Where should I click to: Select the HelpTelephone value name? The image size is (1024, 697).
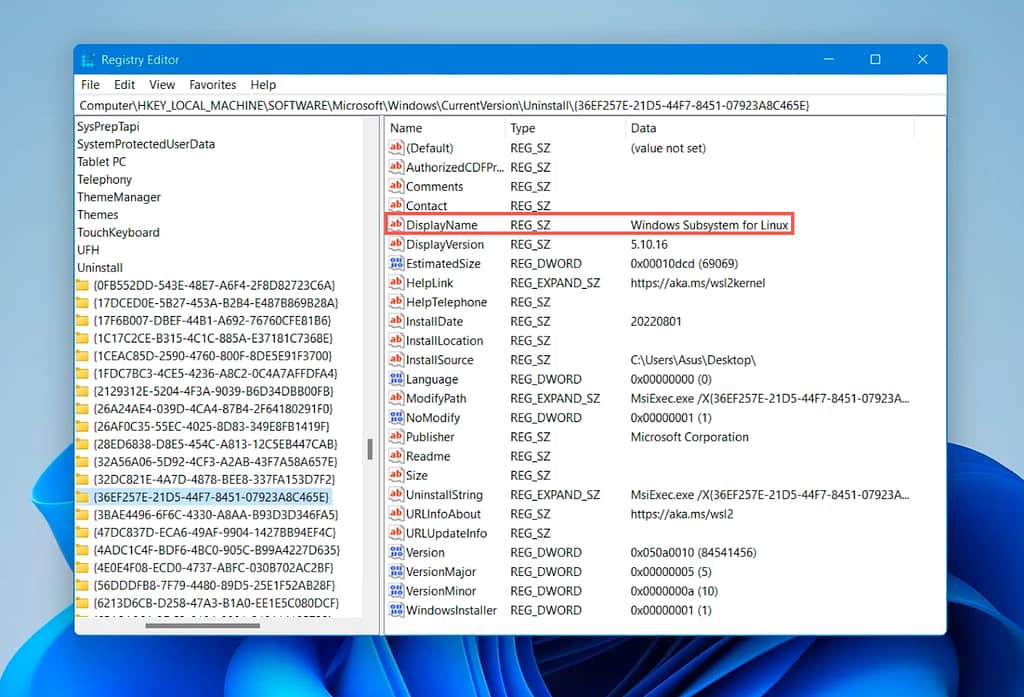point(446,302)
